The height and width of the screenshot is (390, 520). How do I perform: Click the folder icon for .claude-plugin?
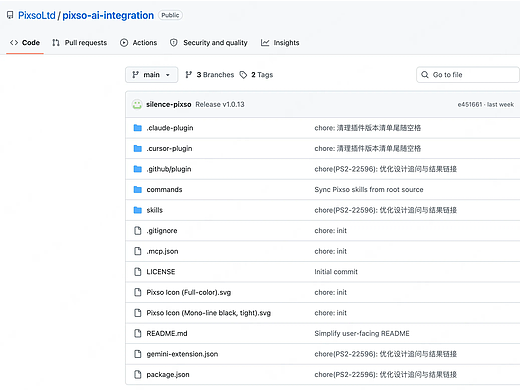click(138, 128)
